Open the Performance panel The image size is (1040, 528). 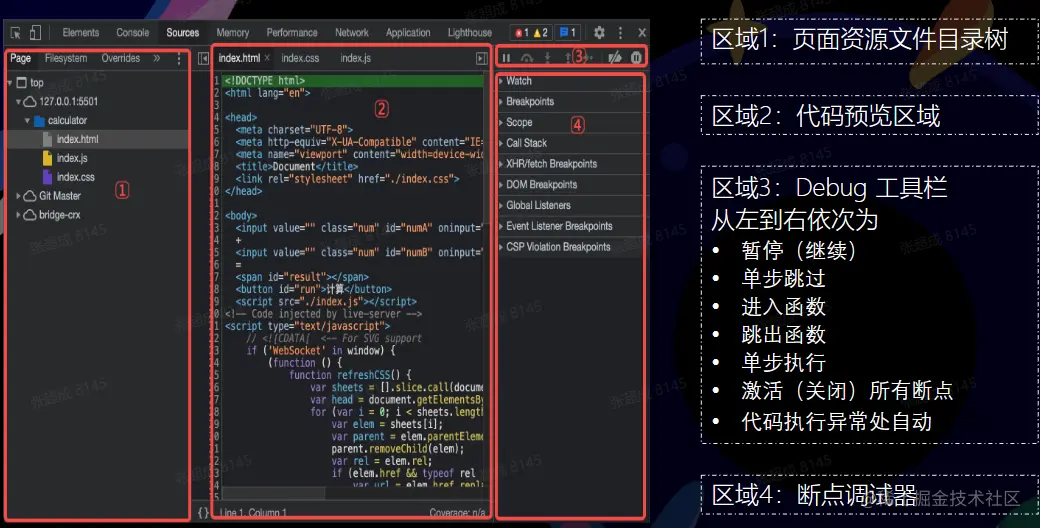292,33
